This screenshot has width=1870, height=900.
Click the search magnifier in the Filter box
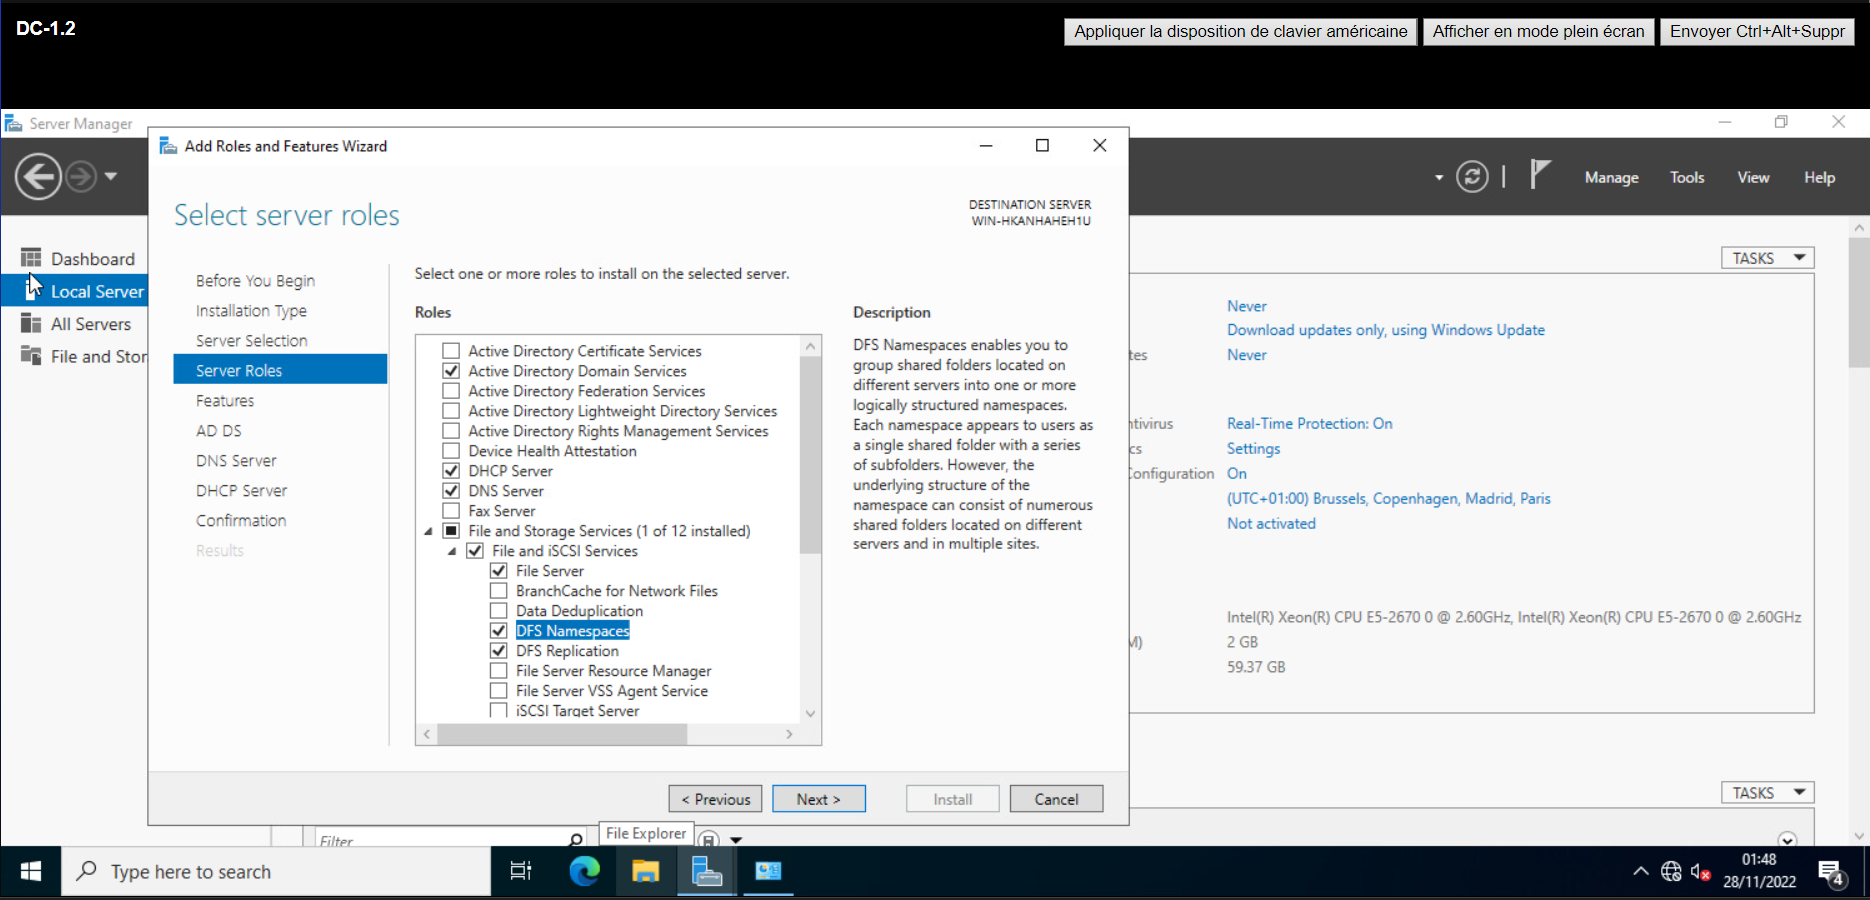(576, 840)
